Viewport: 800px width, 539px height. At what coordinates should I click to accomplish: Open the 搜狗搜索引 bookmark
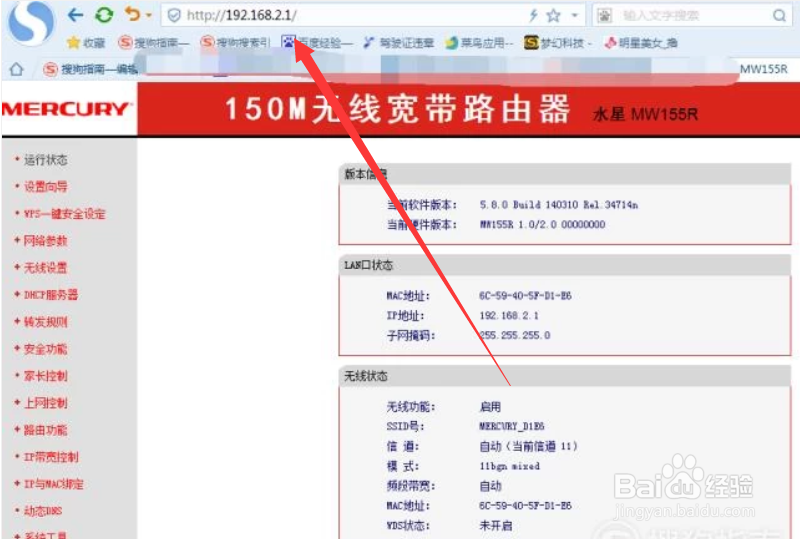[x=235, y=42]
